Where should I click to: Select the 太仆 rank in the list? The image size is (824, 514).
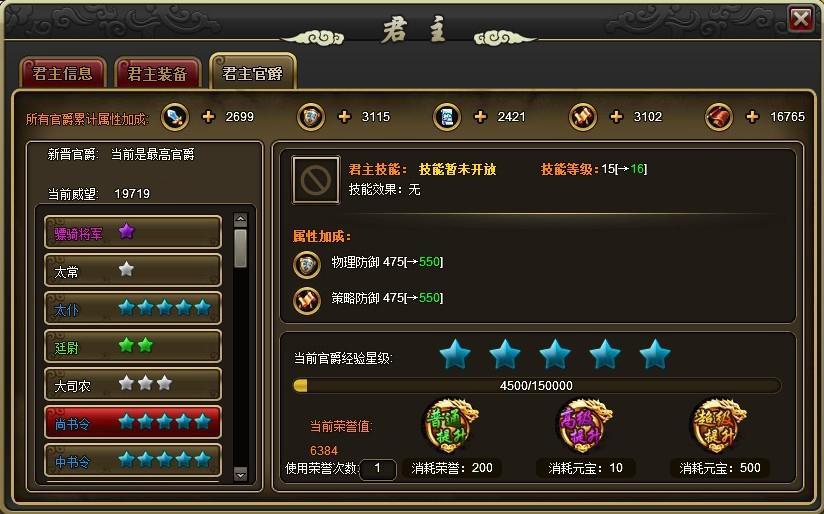tap(133, 308)
